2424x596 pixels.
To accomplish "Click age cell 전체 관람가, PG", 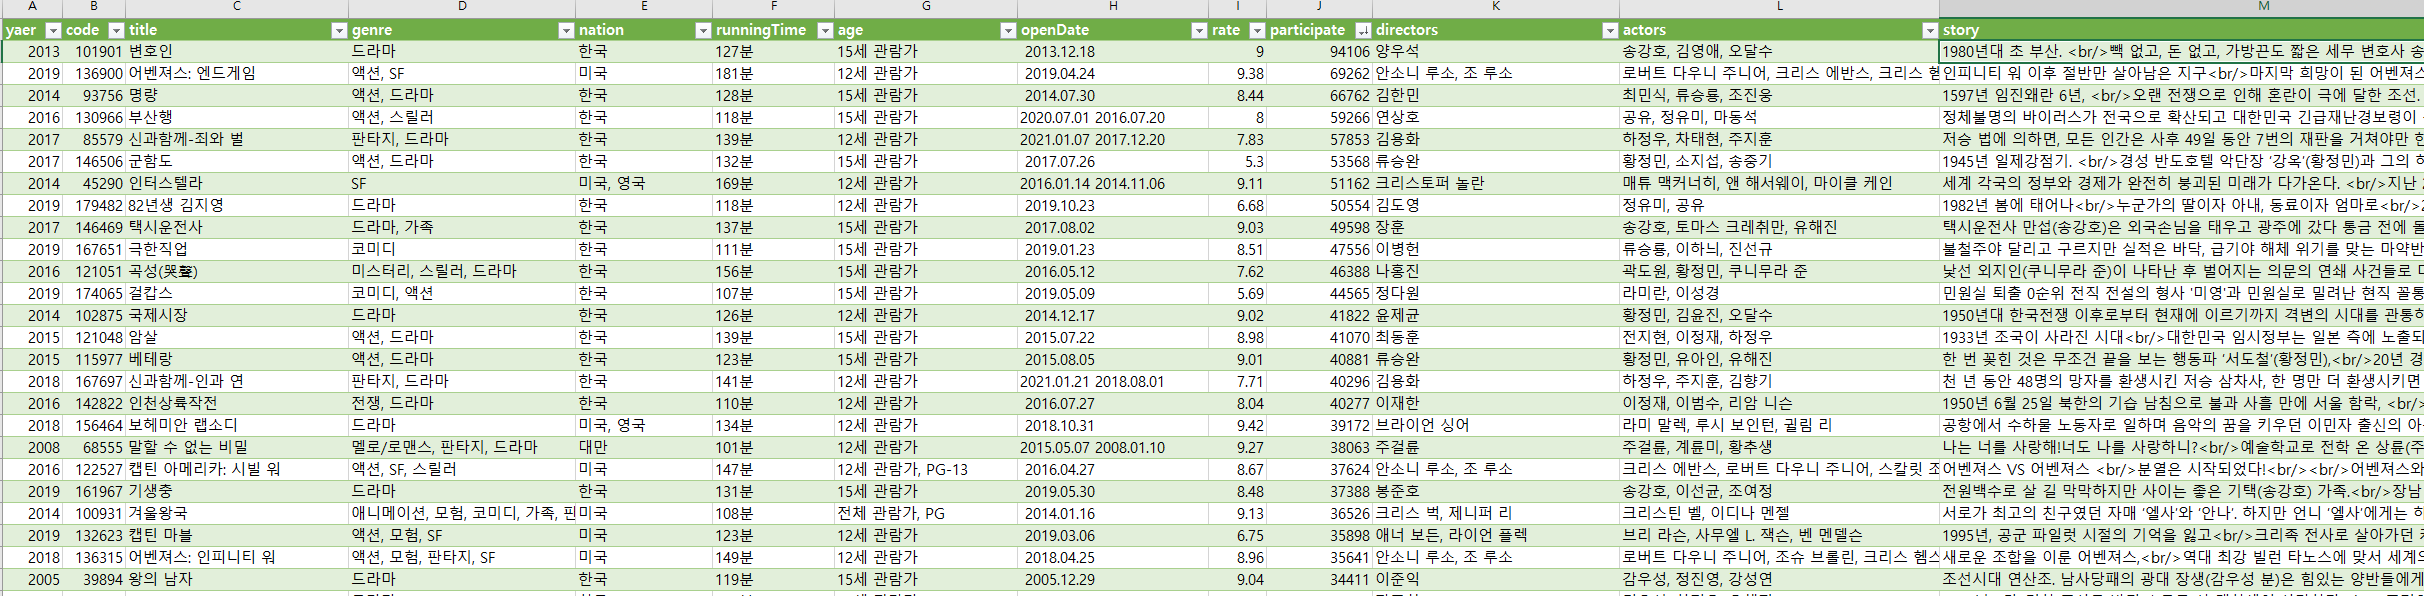I will (x=926, y=513).
